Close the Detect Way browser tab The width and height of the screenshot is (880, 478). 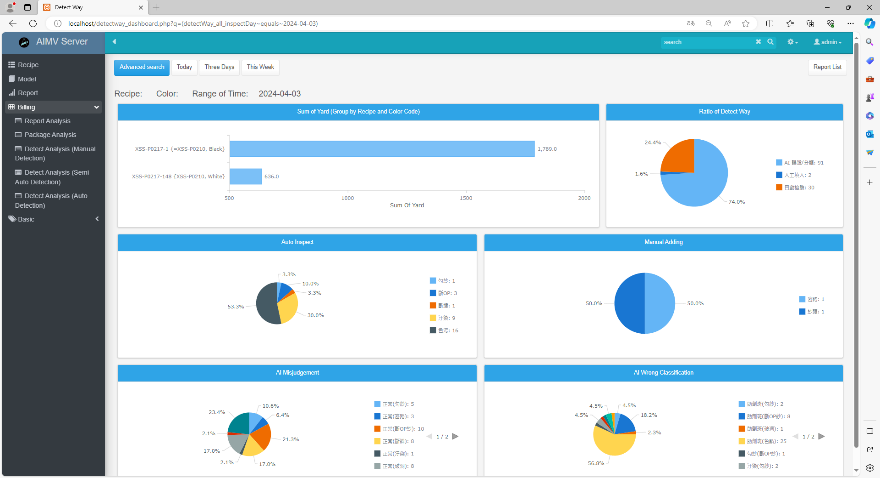pyautogui.click(x=140, y=7)
